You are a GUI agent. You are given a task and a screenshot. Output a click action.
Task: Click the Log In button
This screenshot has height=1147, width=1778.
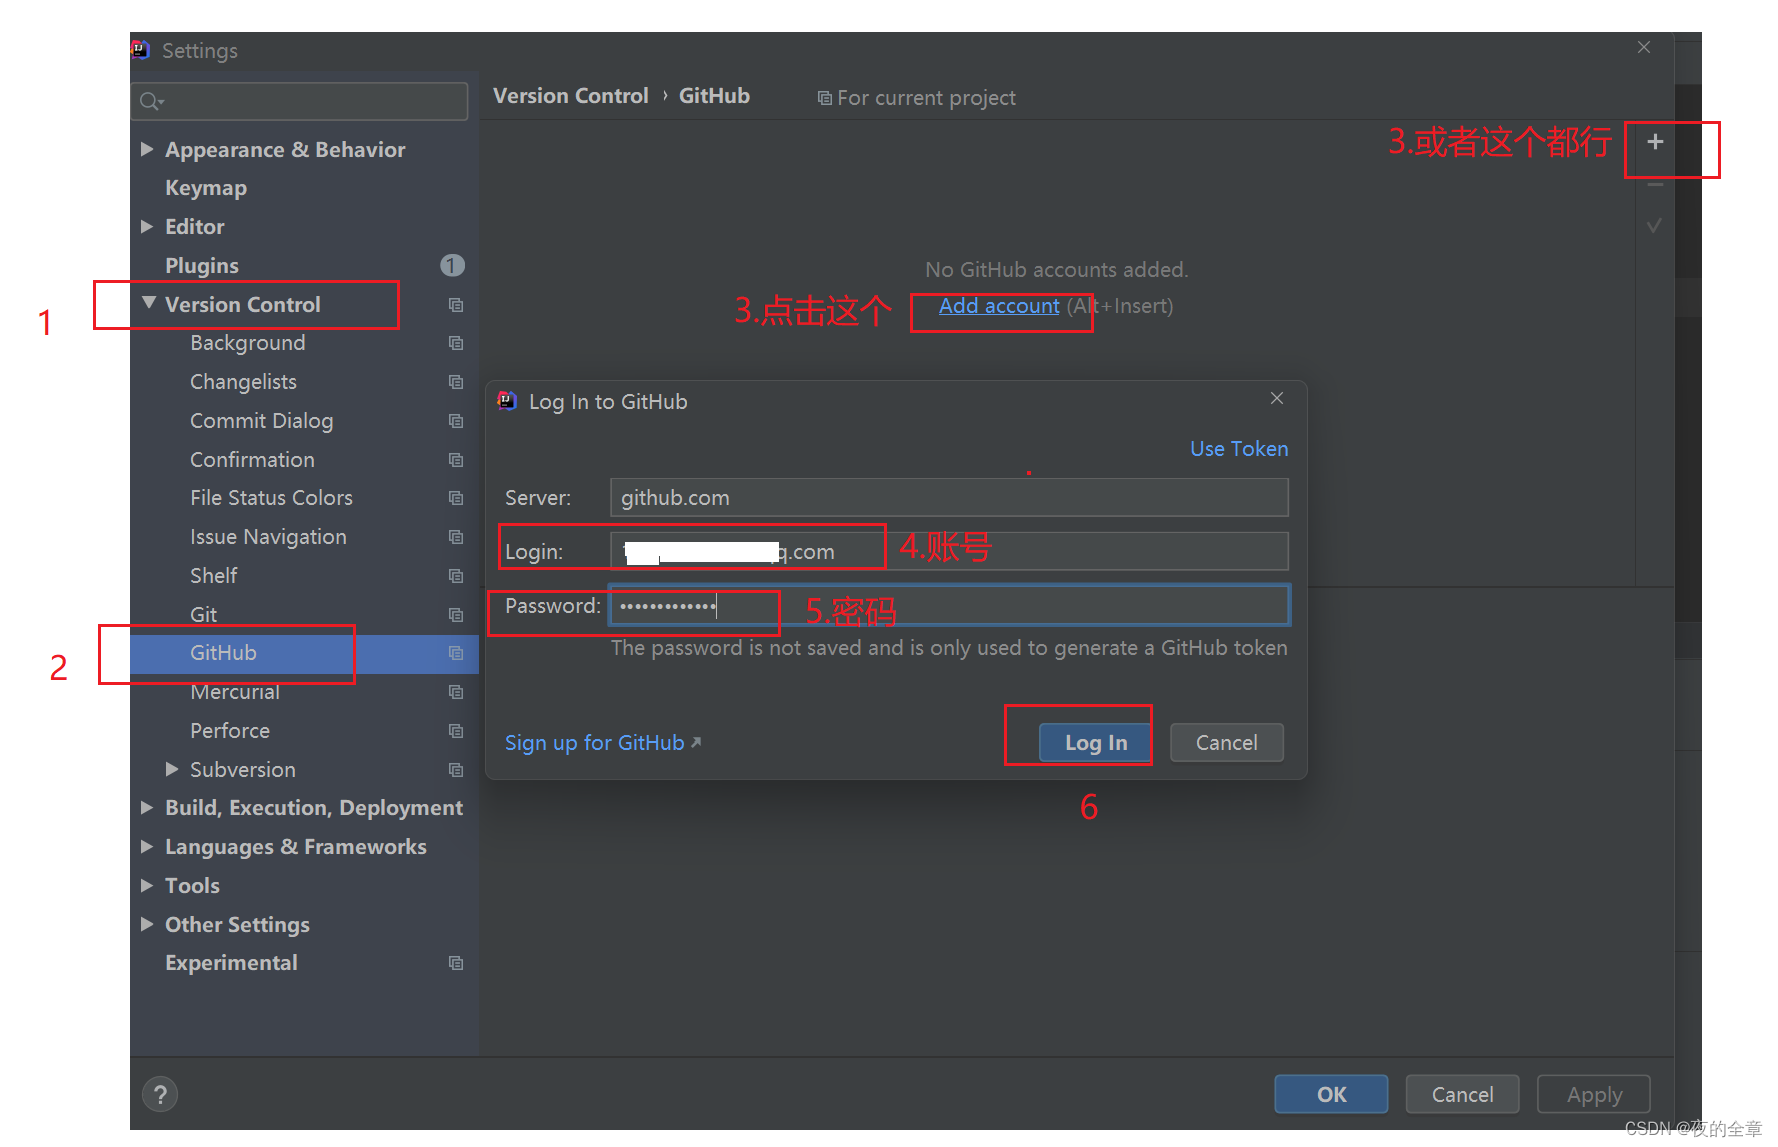pyautogui.click(x=1096, y=743)
